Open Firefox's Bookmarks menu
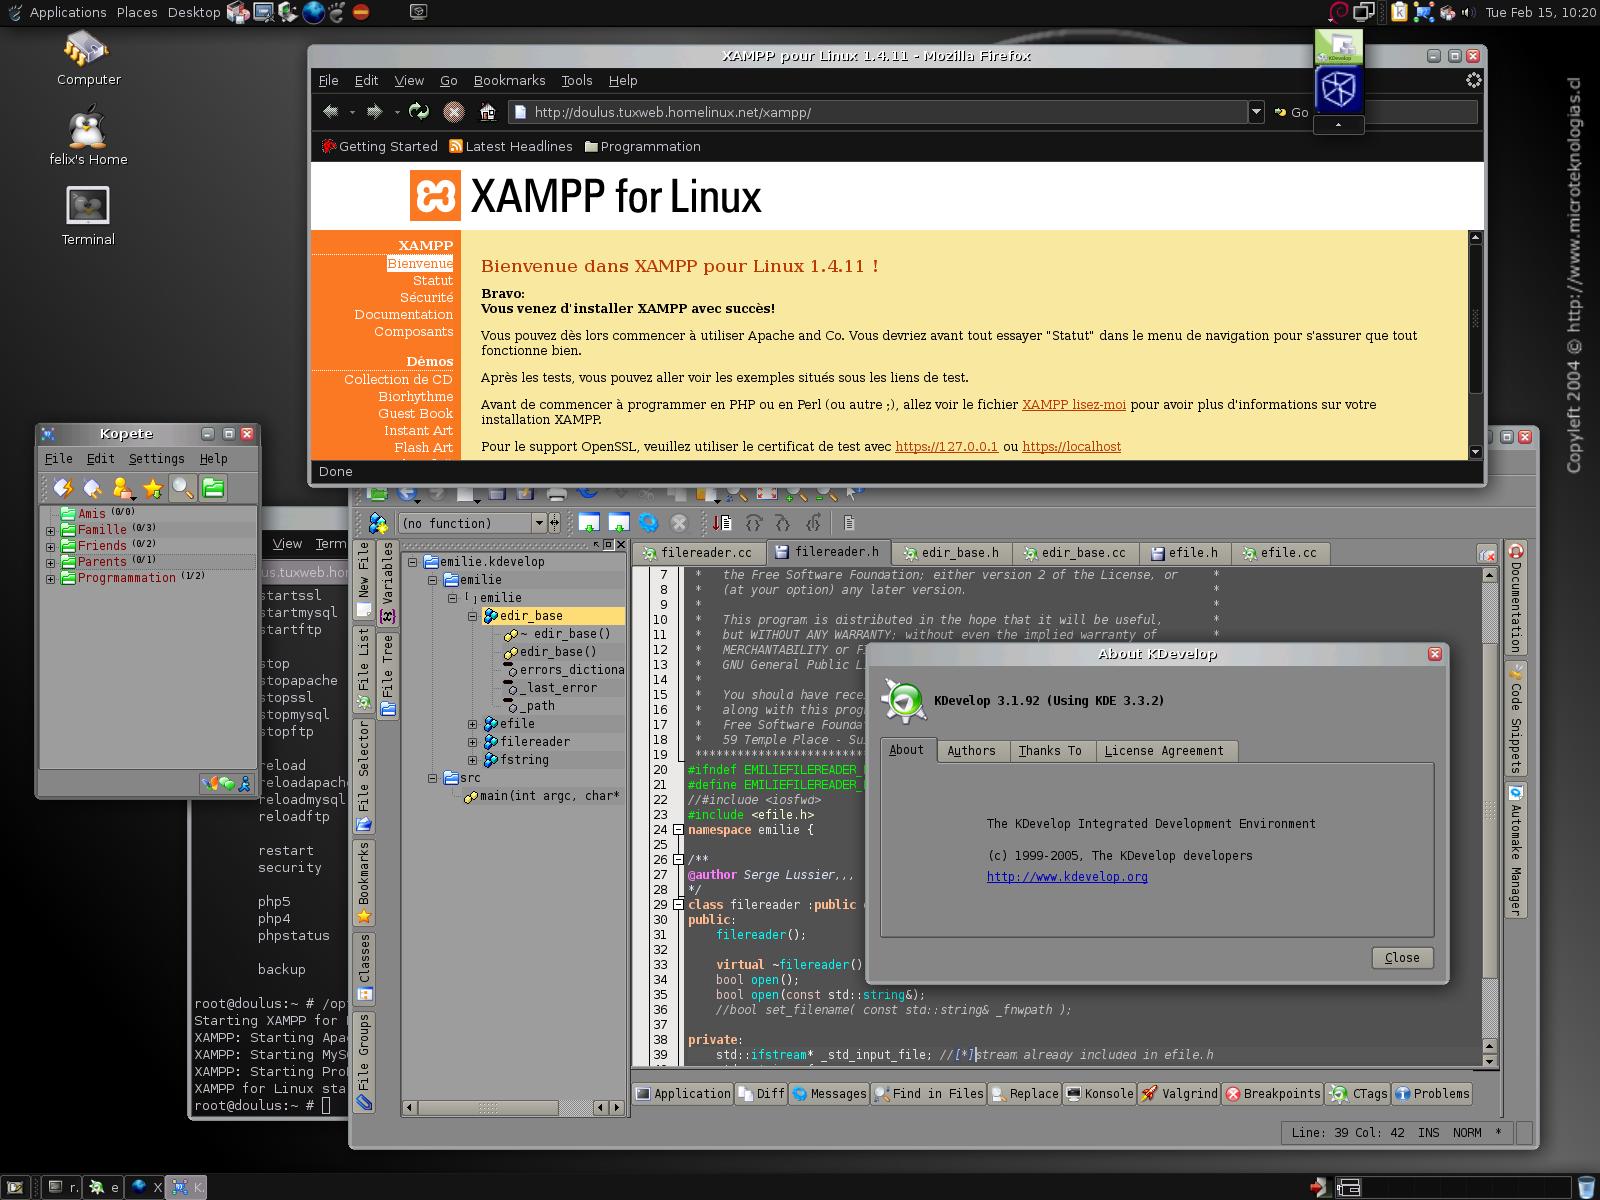The width and height of the screenshot is (1600, 1200). (509, 81)
